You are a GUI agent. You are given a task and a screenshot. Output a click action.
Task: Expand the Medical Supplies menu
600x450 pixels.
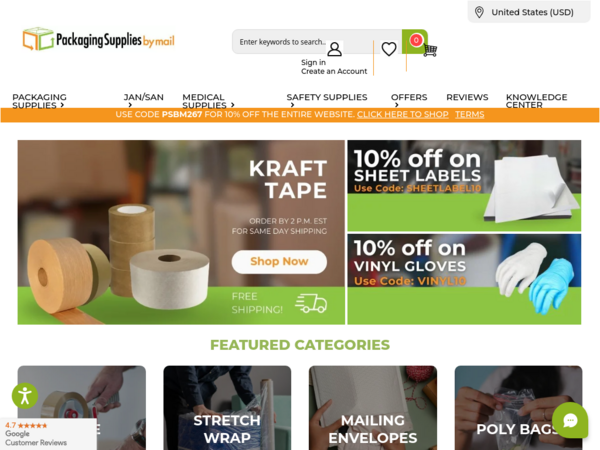pos(209,101)
